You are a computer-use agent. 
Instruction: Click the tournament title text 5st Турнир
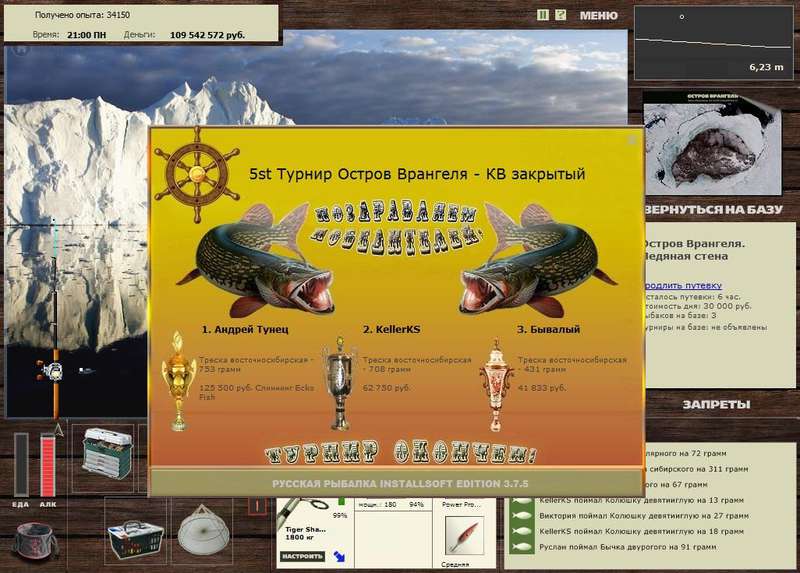pos(417,174)
